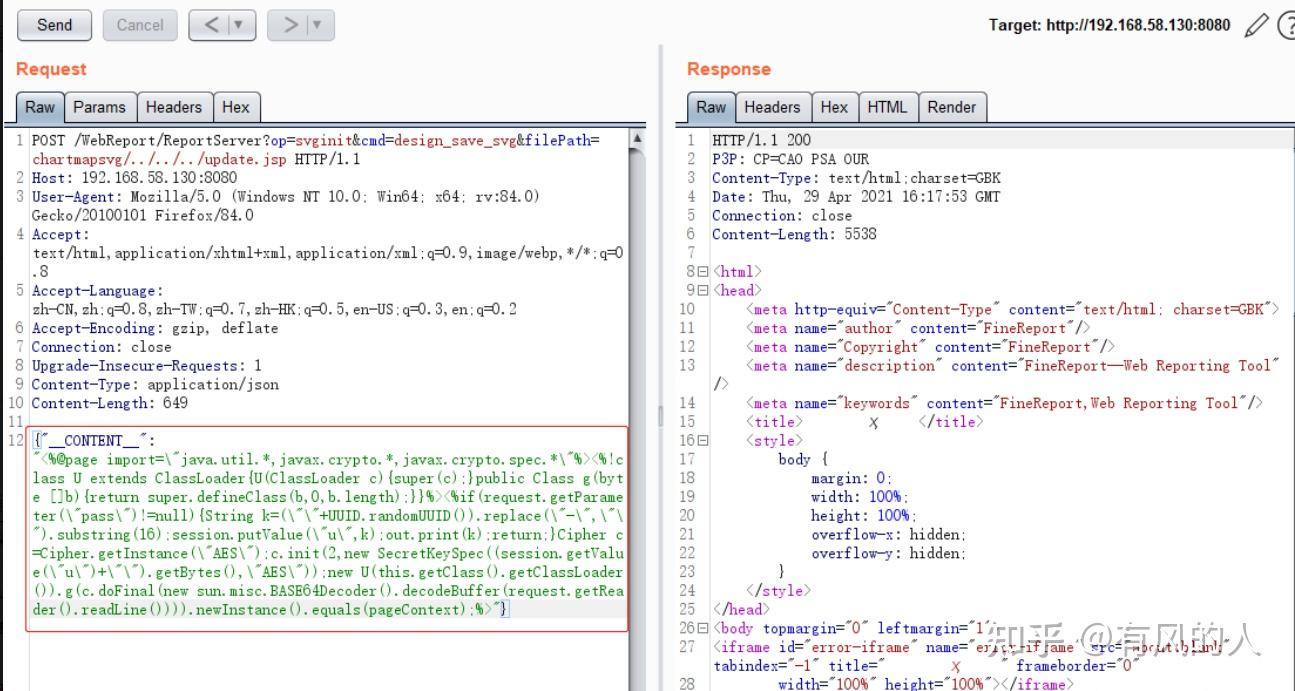Go forward to the next request in history
Screen dimensions: 1295x691
[x=291, y=25]
